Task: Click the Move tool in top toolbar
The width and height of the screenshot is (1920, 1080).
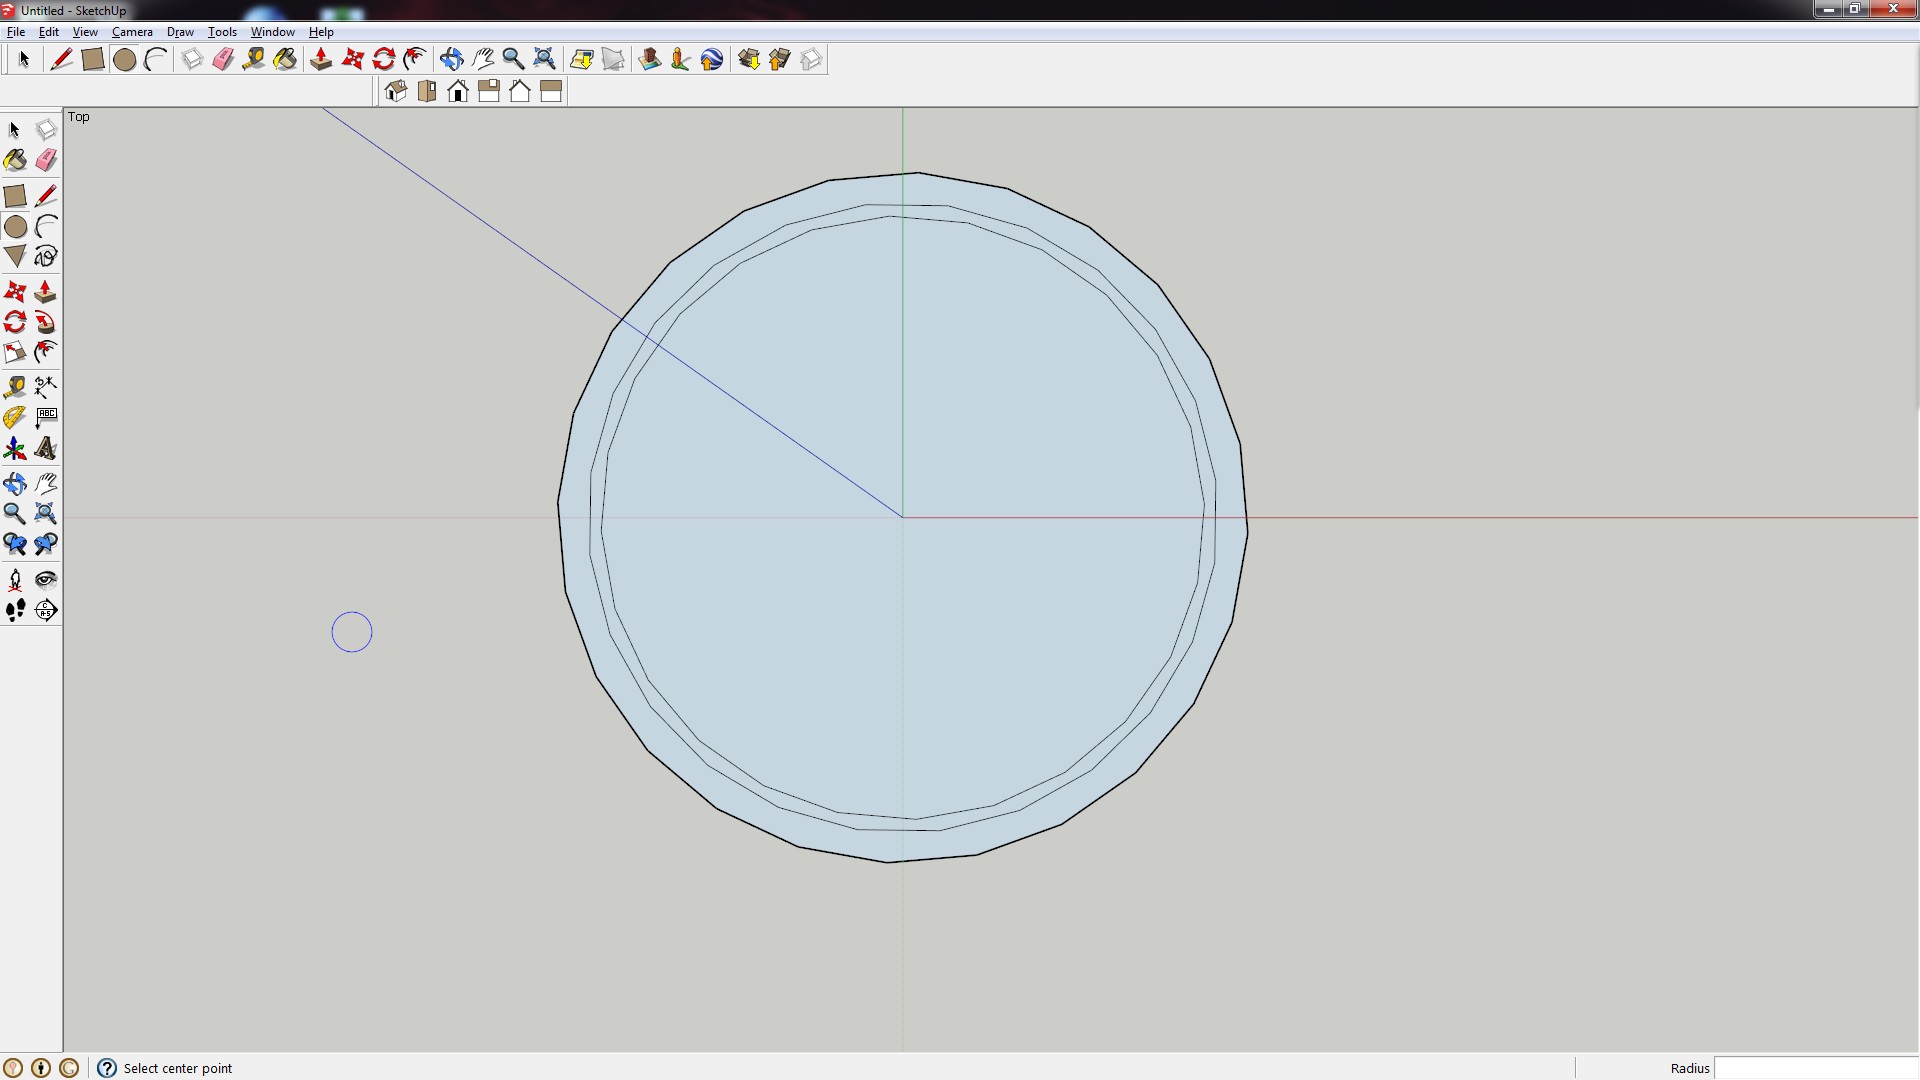Action: 352,60
